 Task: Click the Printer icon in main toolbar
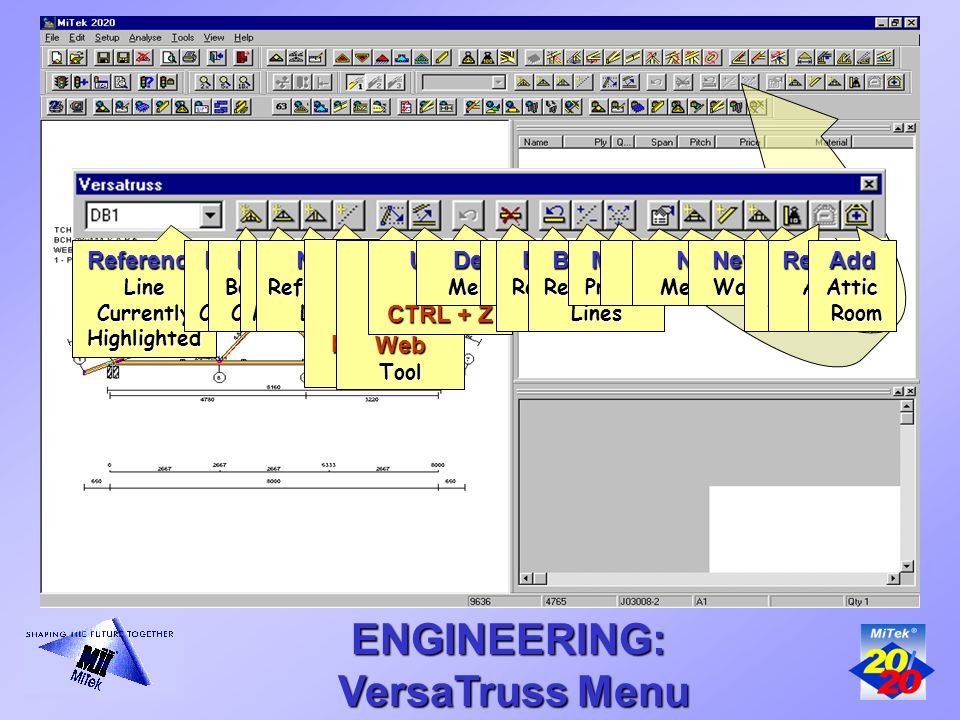coord(190,58)
